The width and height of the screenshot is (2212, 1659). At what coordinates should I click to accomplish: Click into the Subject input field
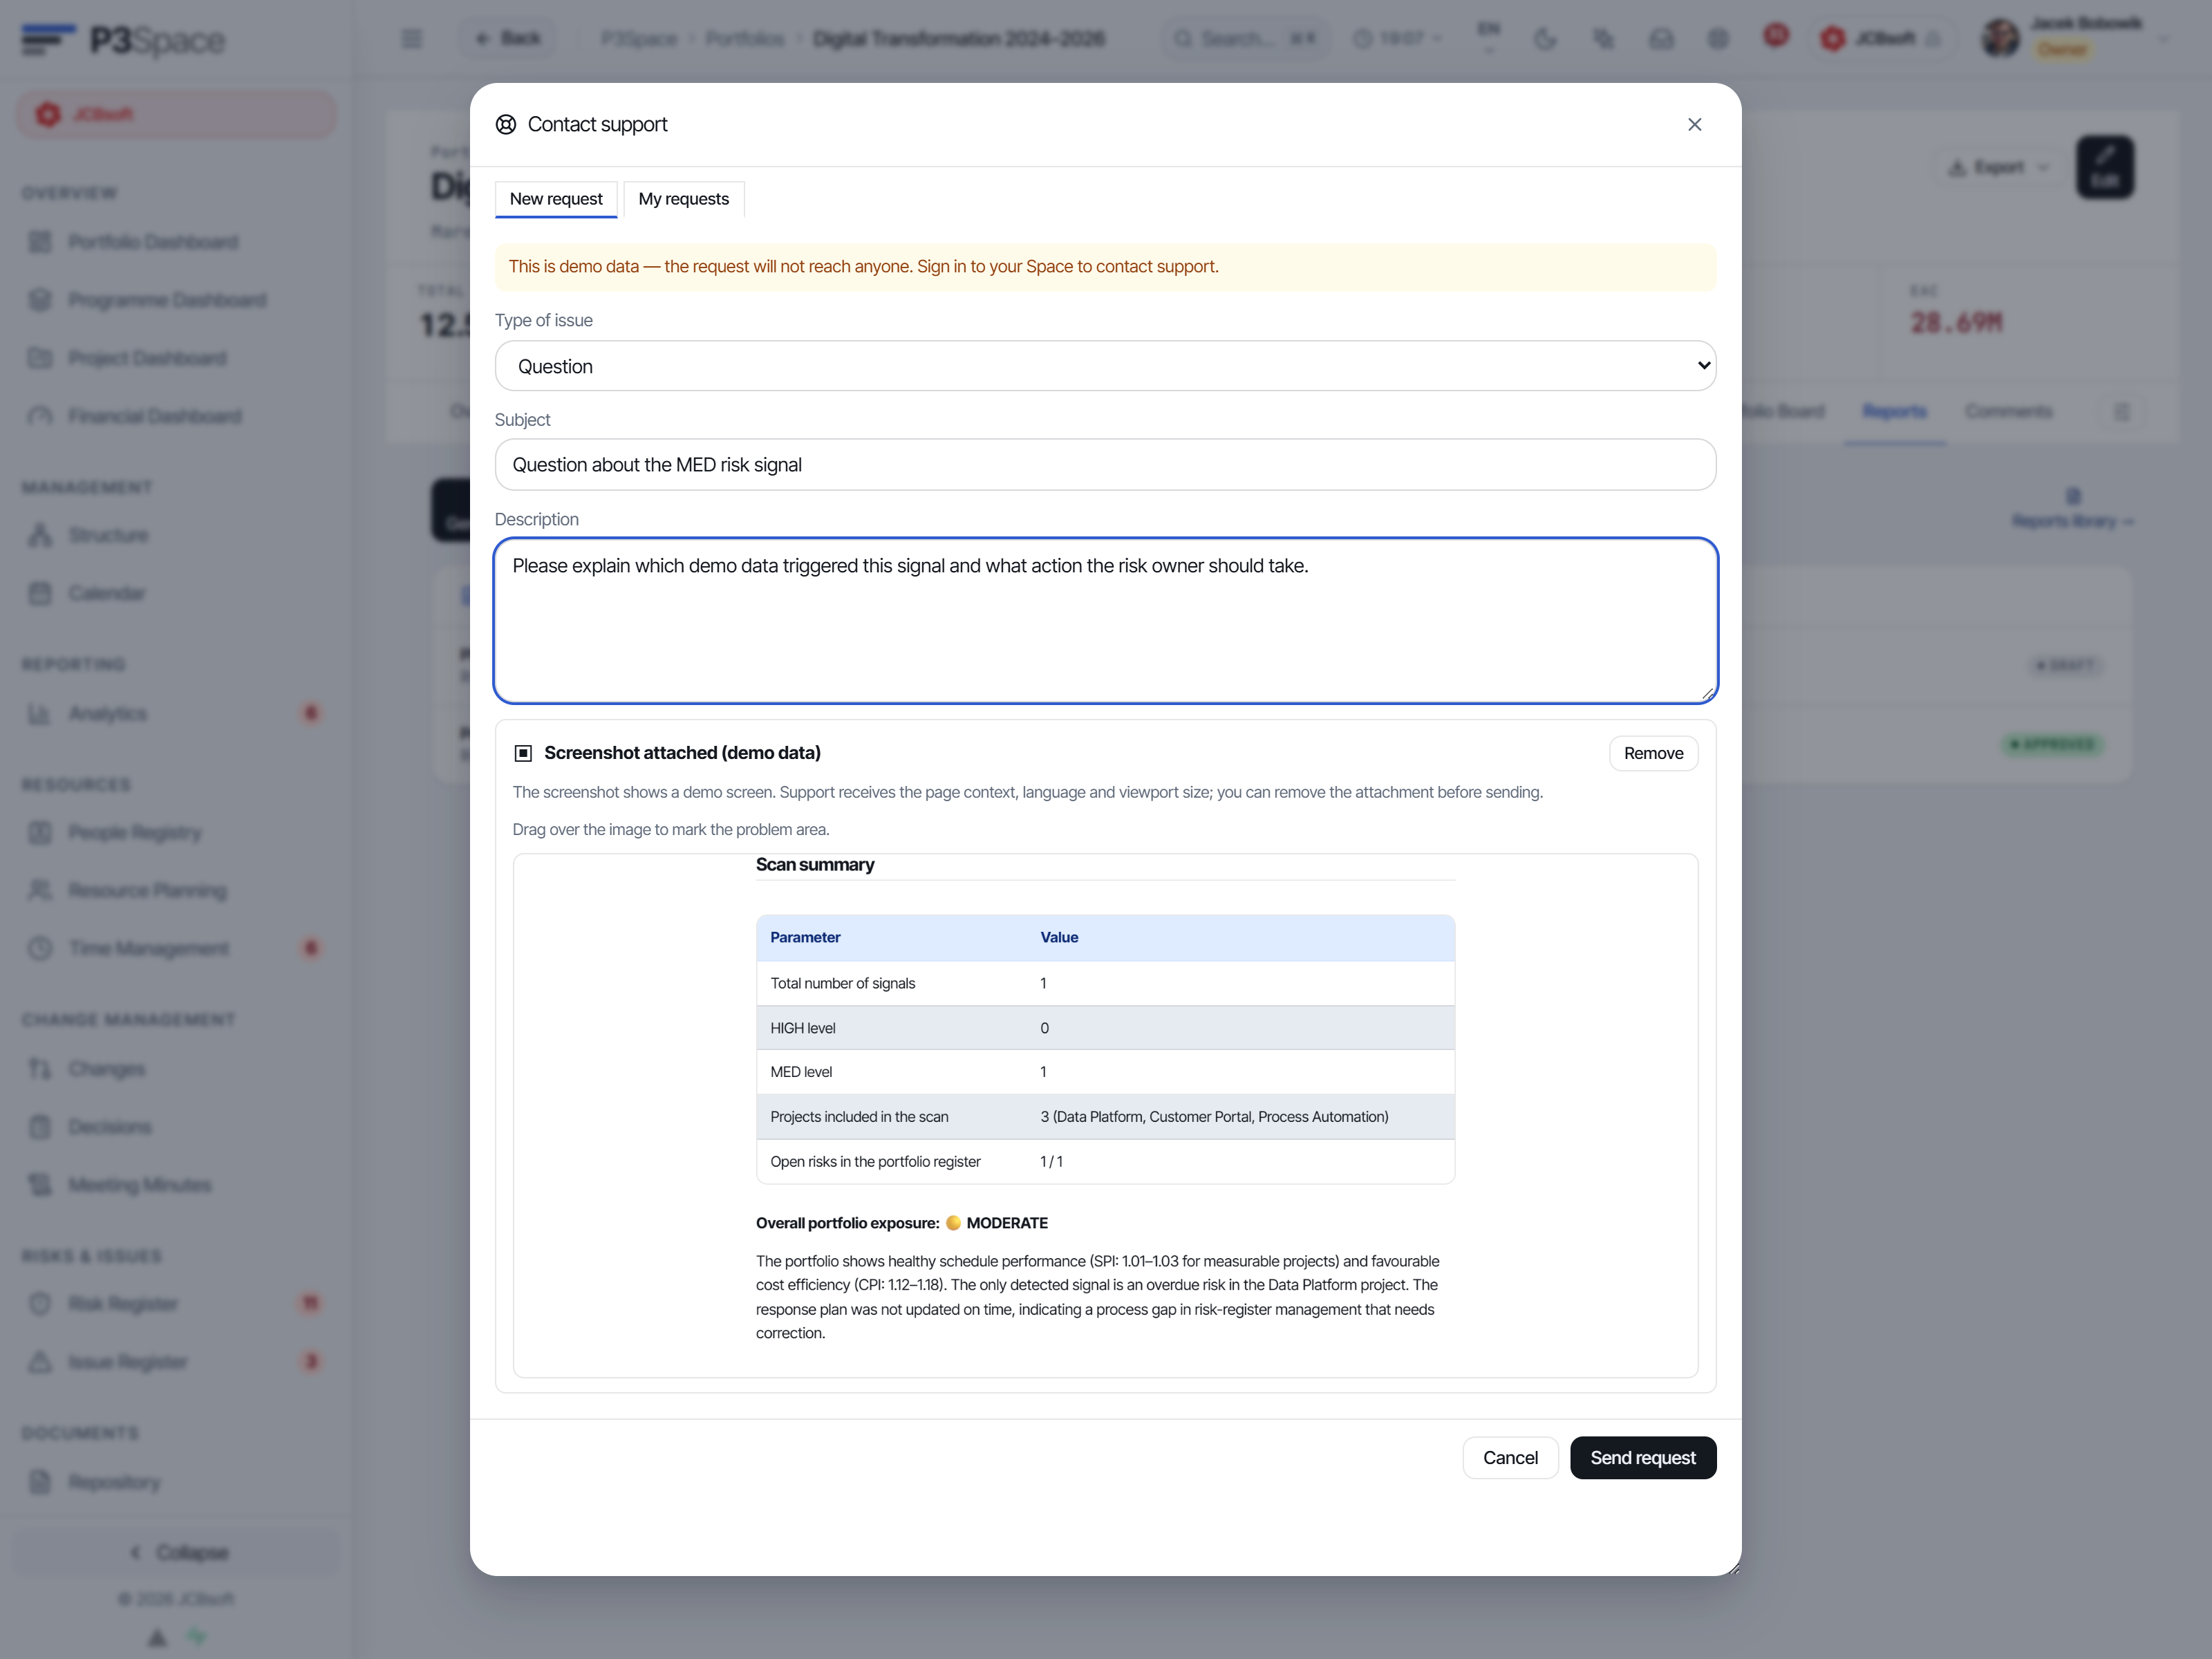click(x=1105, y=464)
